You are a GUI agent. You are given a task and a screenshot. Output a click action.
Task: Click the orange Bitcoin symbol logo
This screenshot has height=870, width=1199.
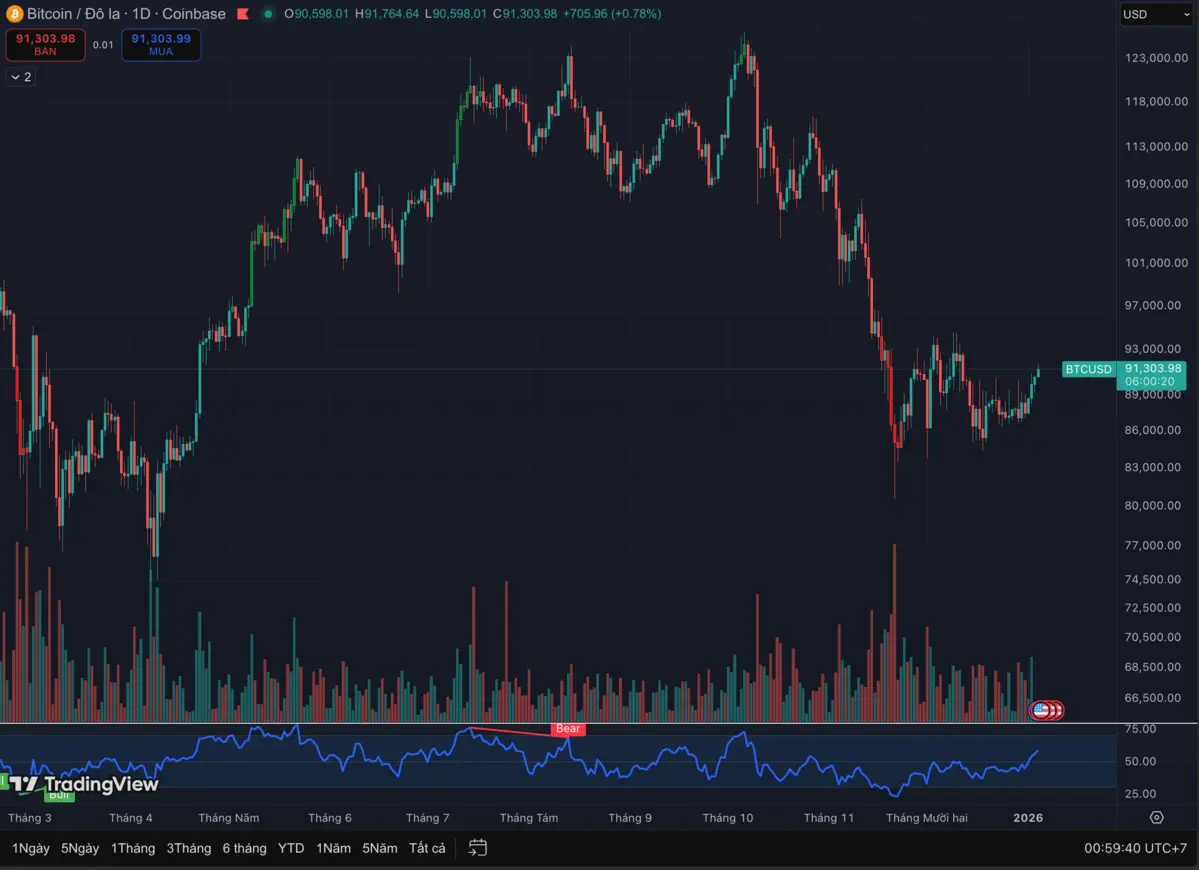pos(14,14)
